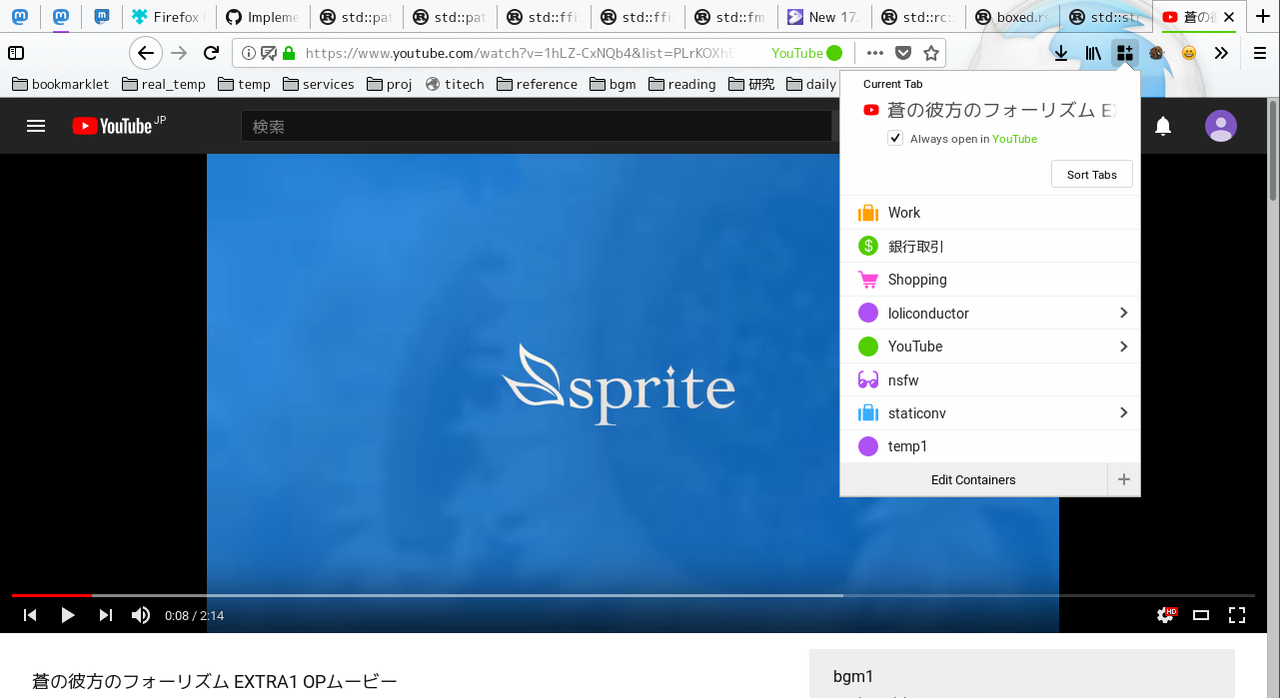Open the bookmarklet bookmarks folder

pyautogui.click(x=60, y=84)
